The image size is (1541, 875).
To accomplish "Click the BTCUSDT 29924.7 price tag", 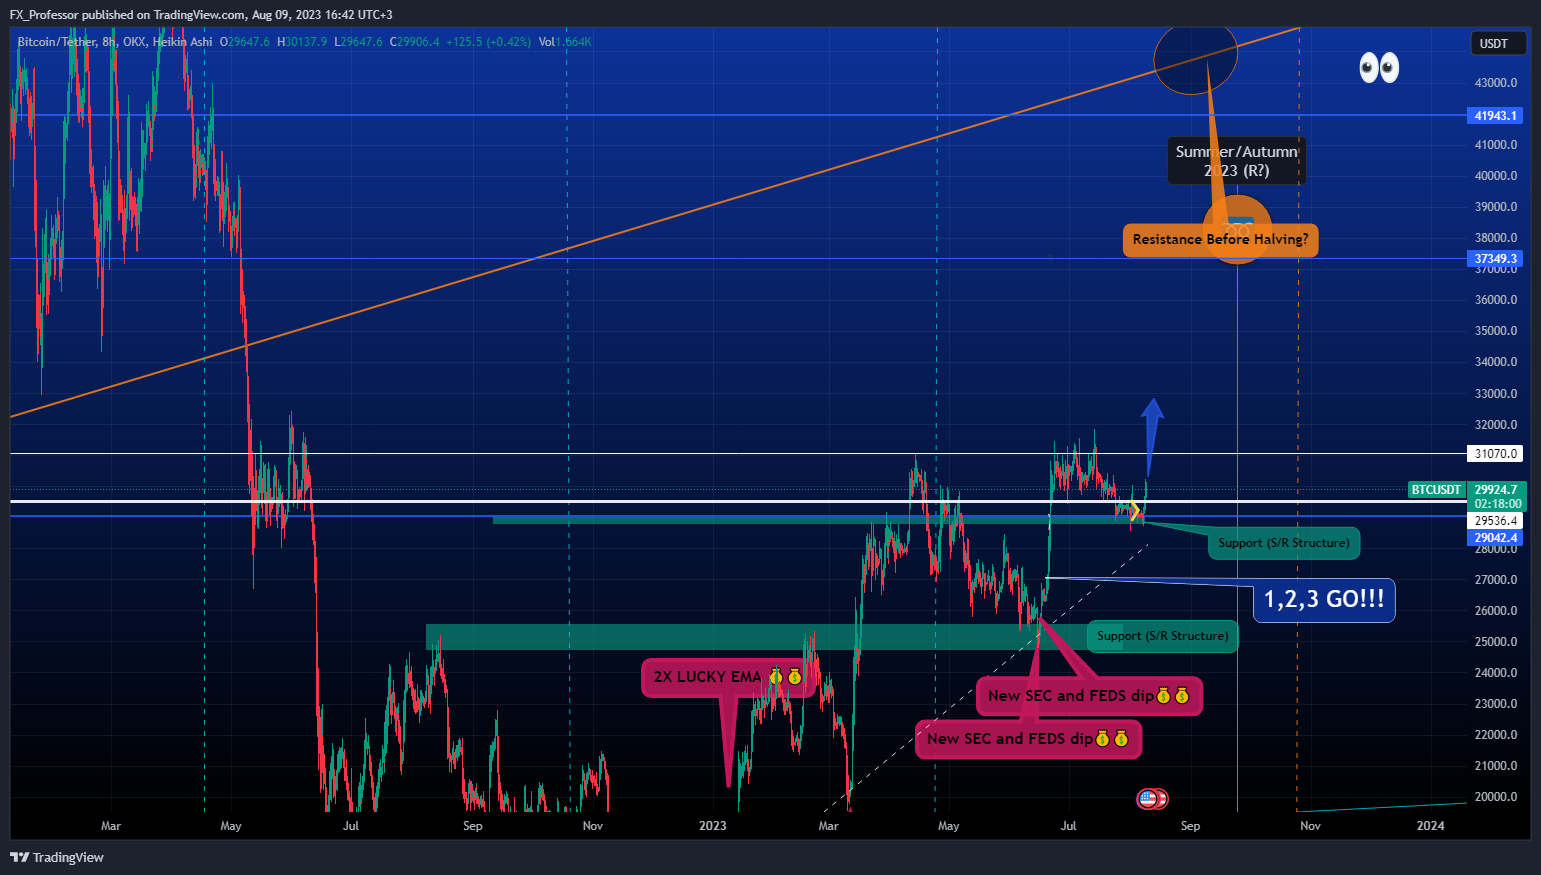I will 1465,490.
